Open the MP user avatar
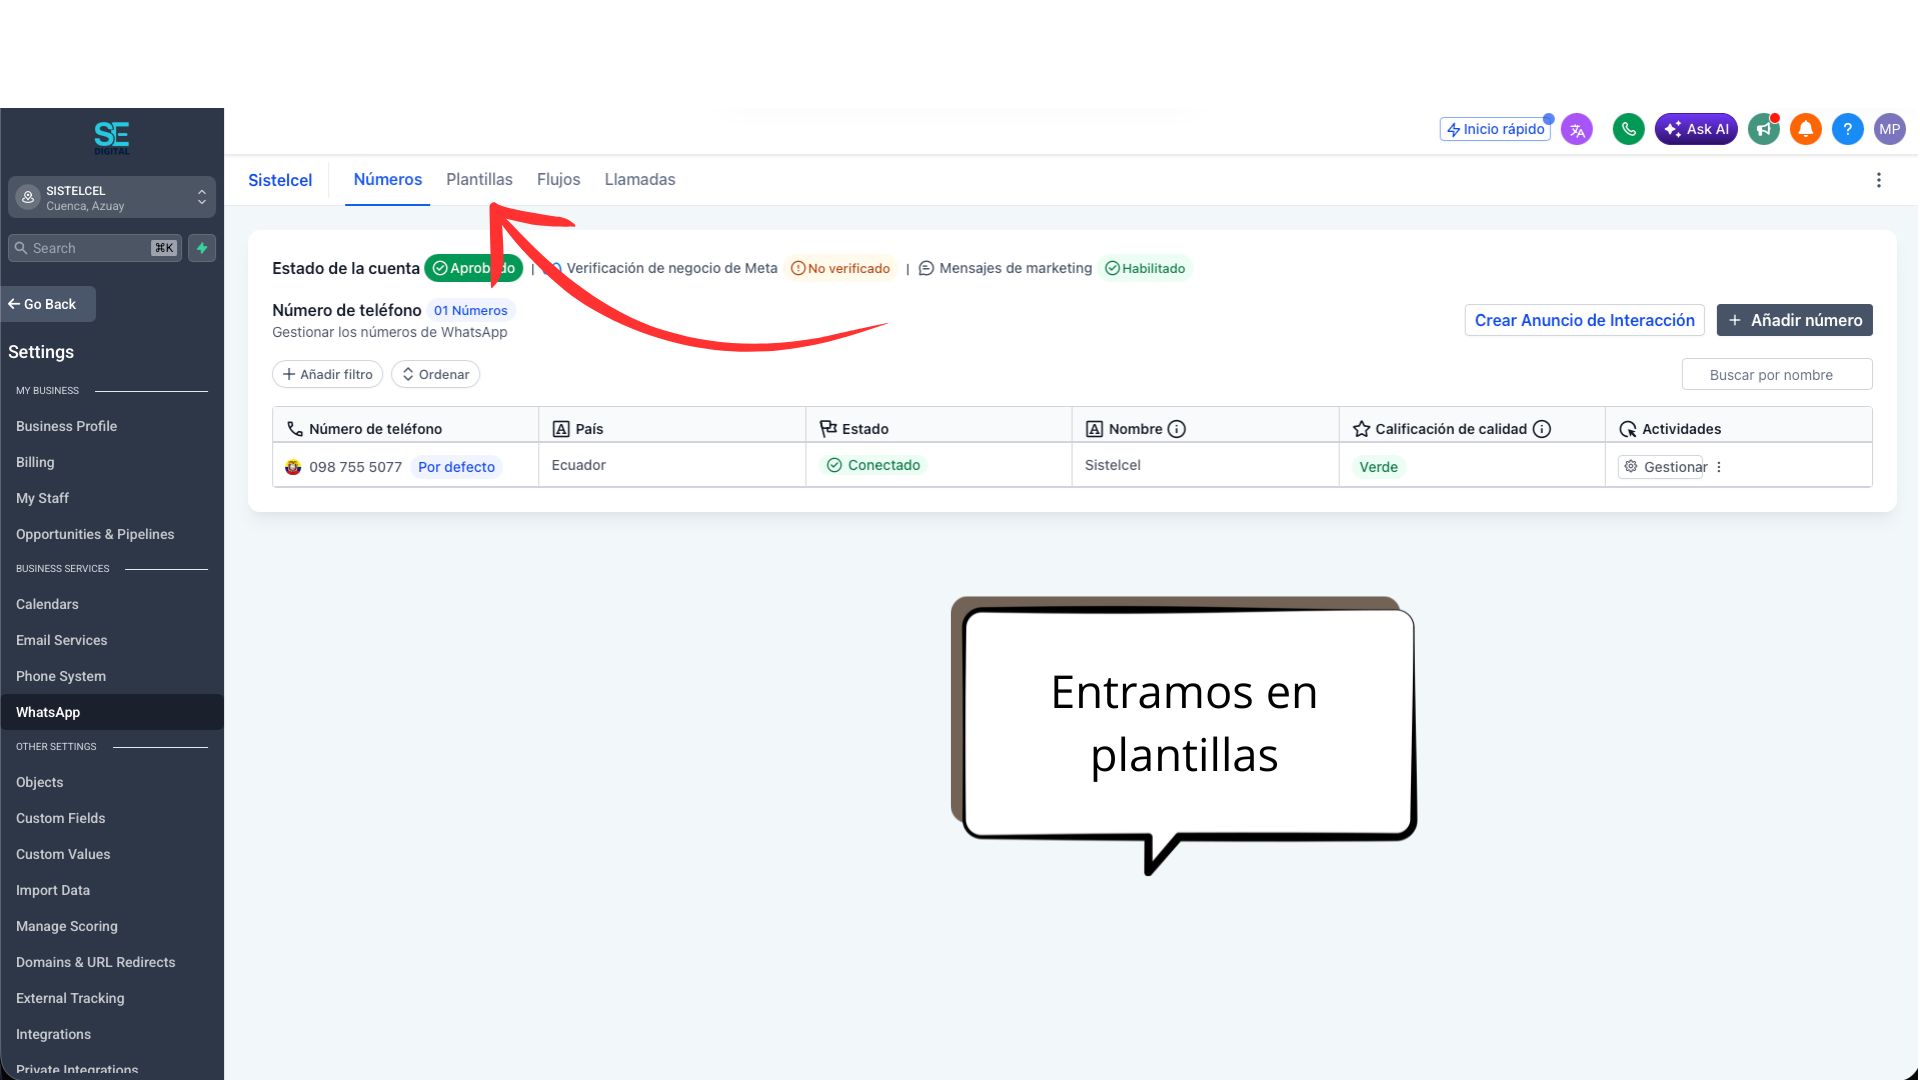1920x1080 pixels. (1889, 129)
